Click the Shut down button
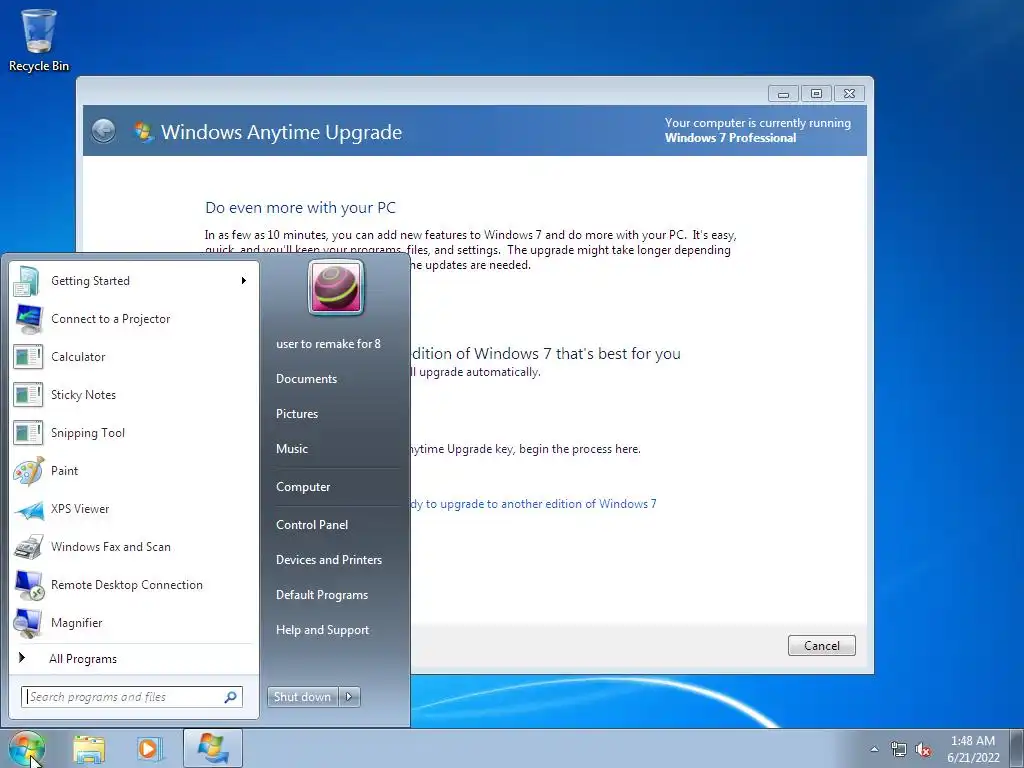The width and height of the screenshot is (1024, 768). [302, 697]
